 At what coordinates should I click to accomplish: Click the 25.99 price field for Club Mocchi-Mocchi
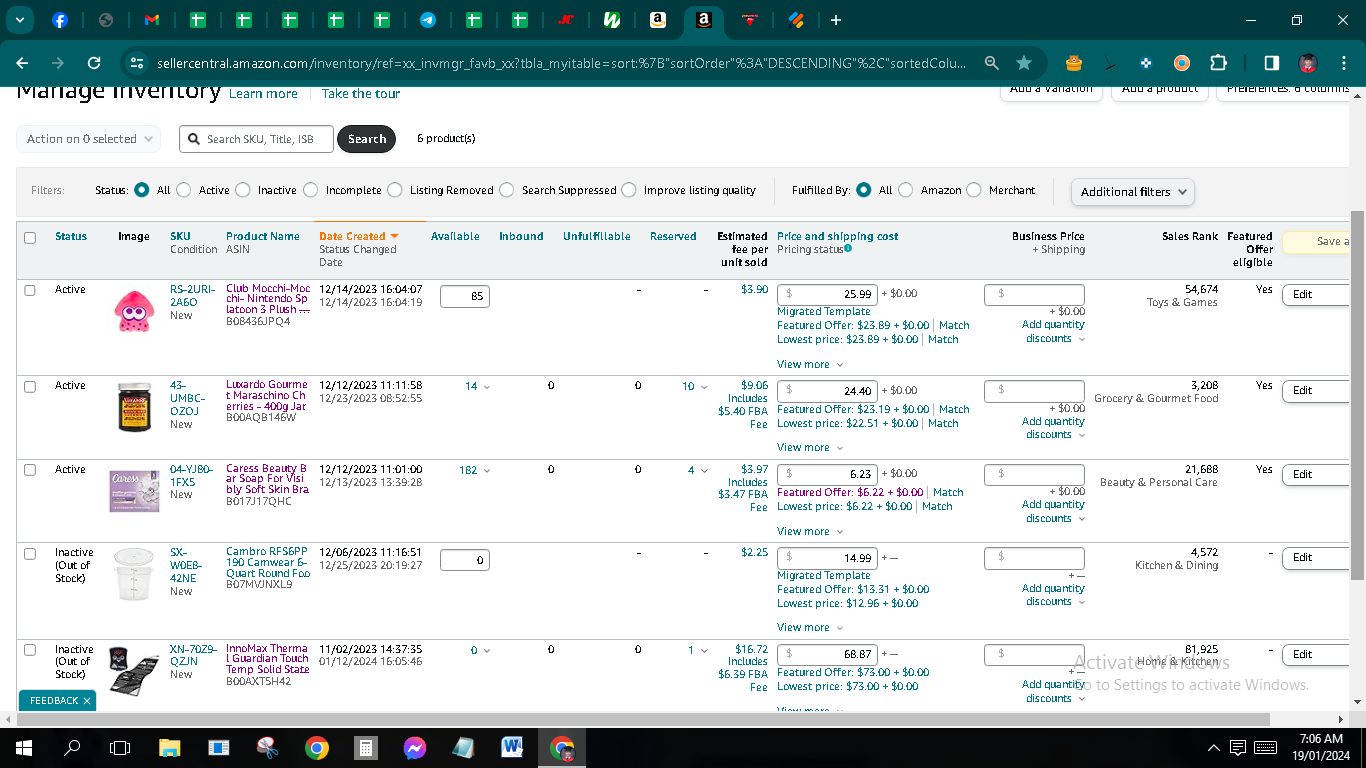pyautogui.click(x=828, y=294)
